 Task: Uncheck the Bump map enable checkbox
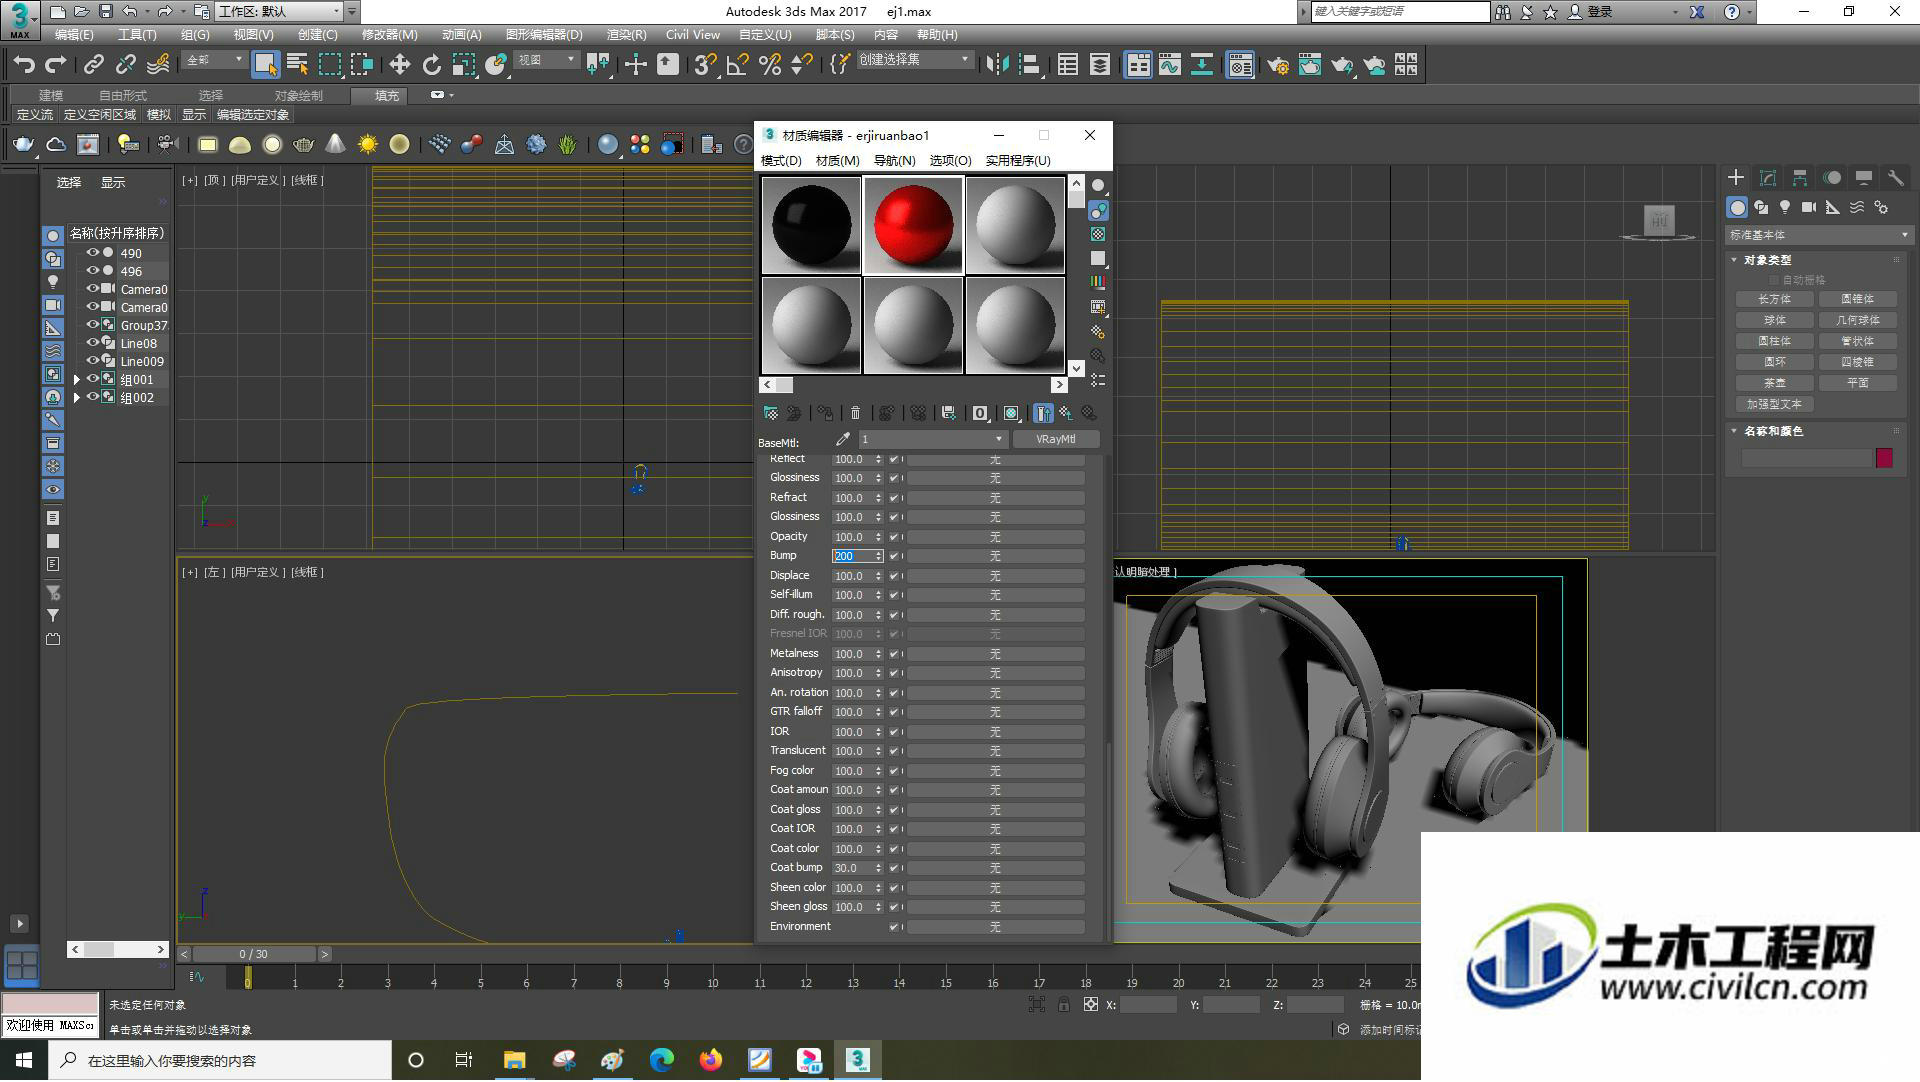click(x=894, y=556)
